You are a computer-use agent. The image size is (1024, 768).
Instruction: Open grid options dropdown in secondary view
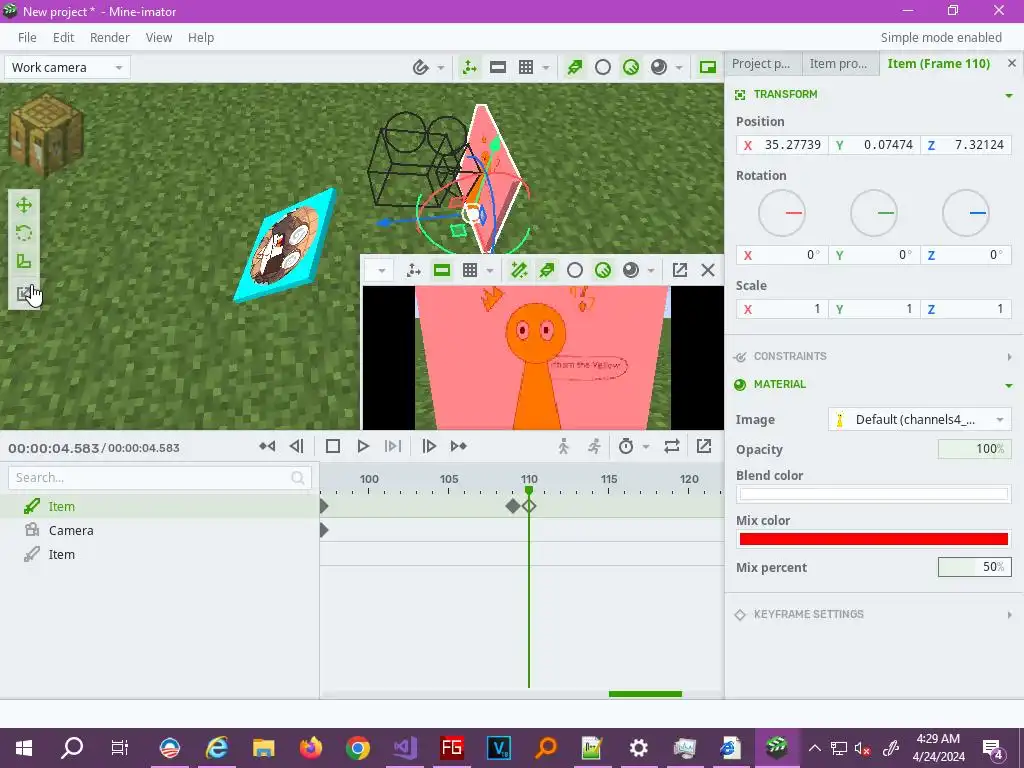[490, 270]
